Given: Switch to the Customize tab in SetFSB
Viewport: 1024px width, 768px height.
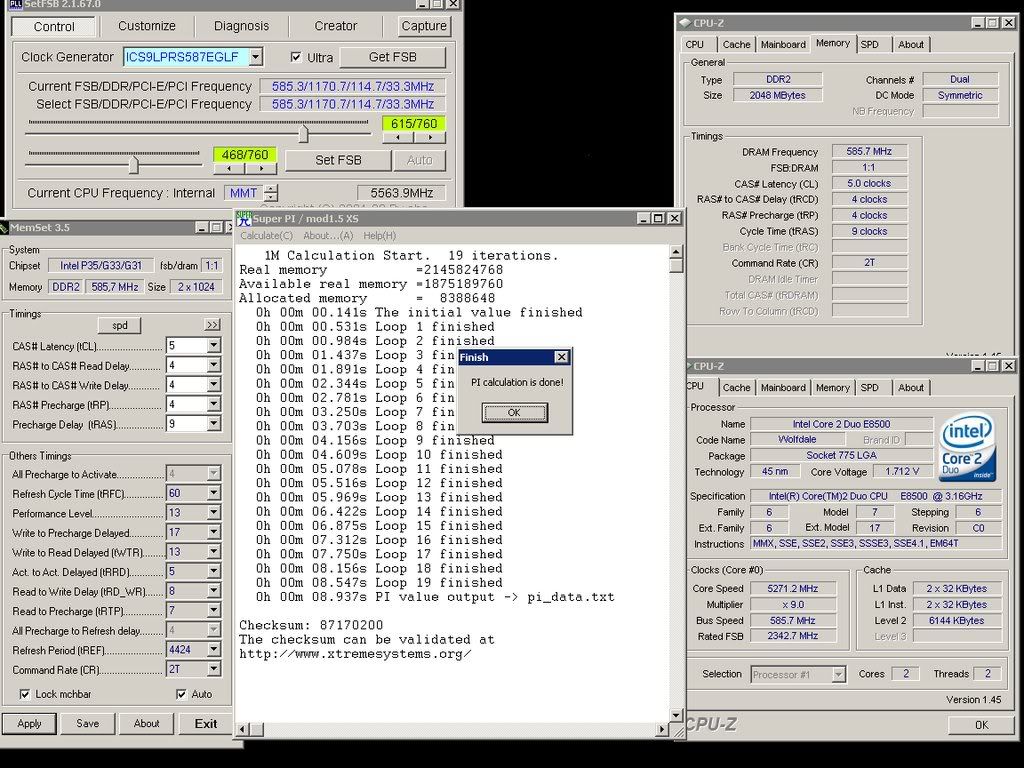Looking at the screenshot, I should [x=147, y=26].
